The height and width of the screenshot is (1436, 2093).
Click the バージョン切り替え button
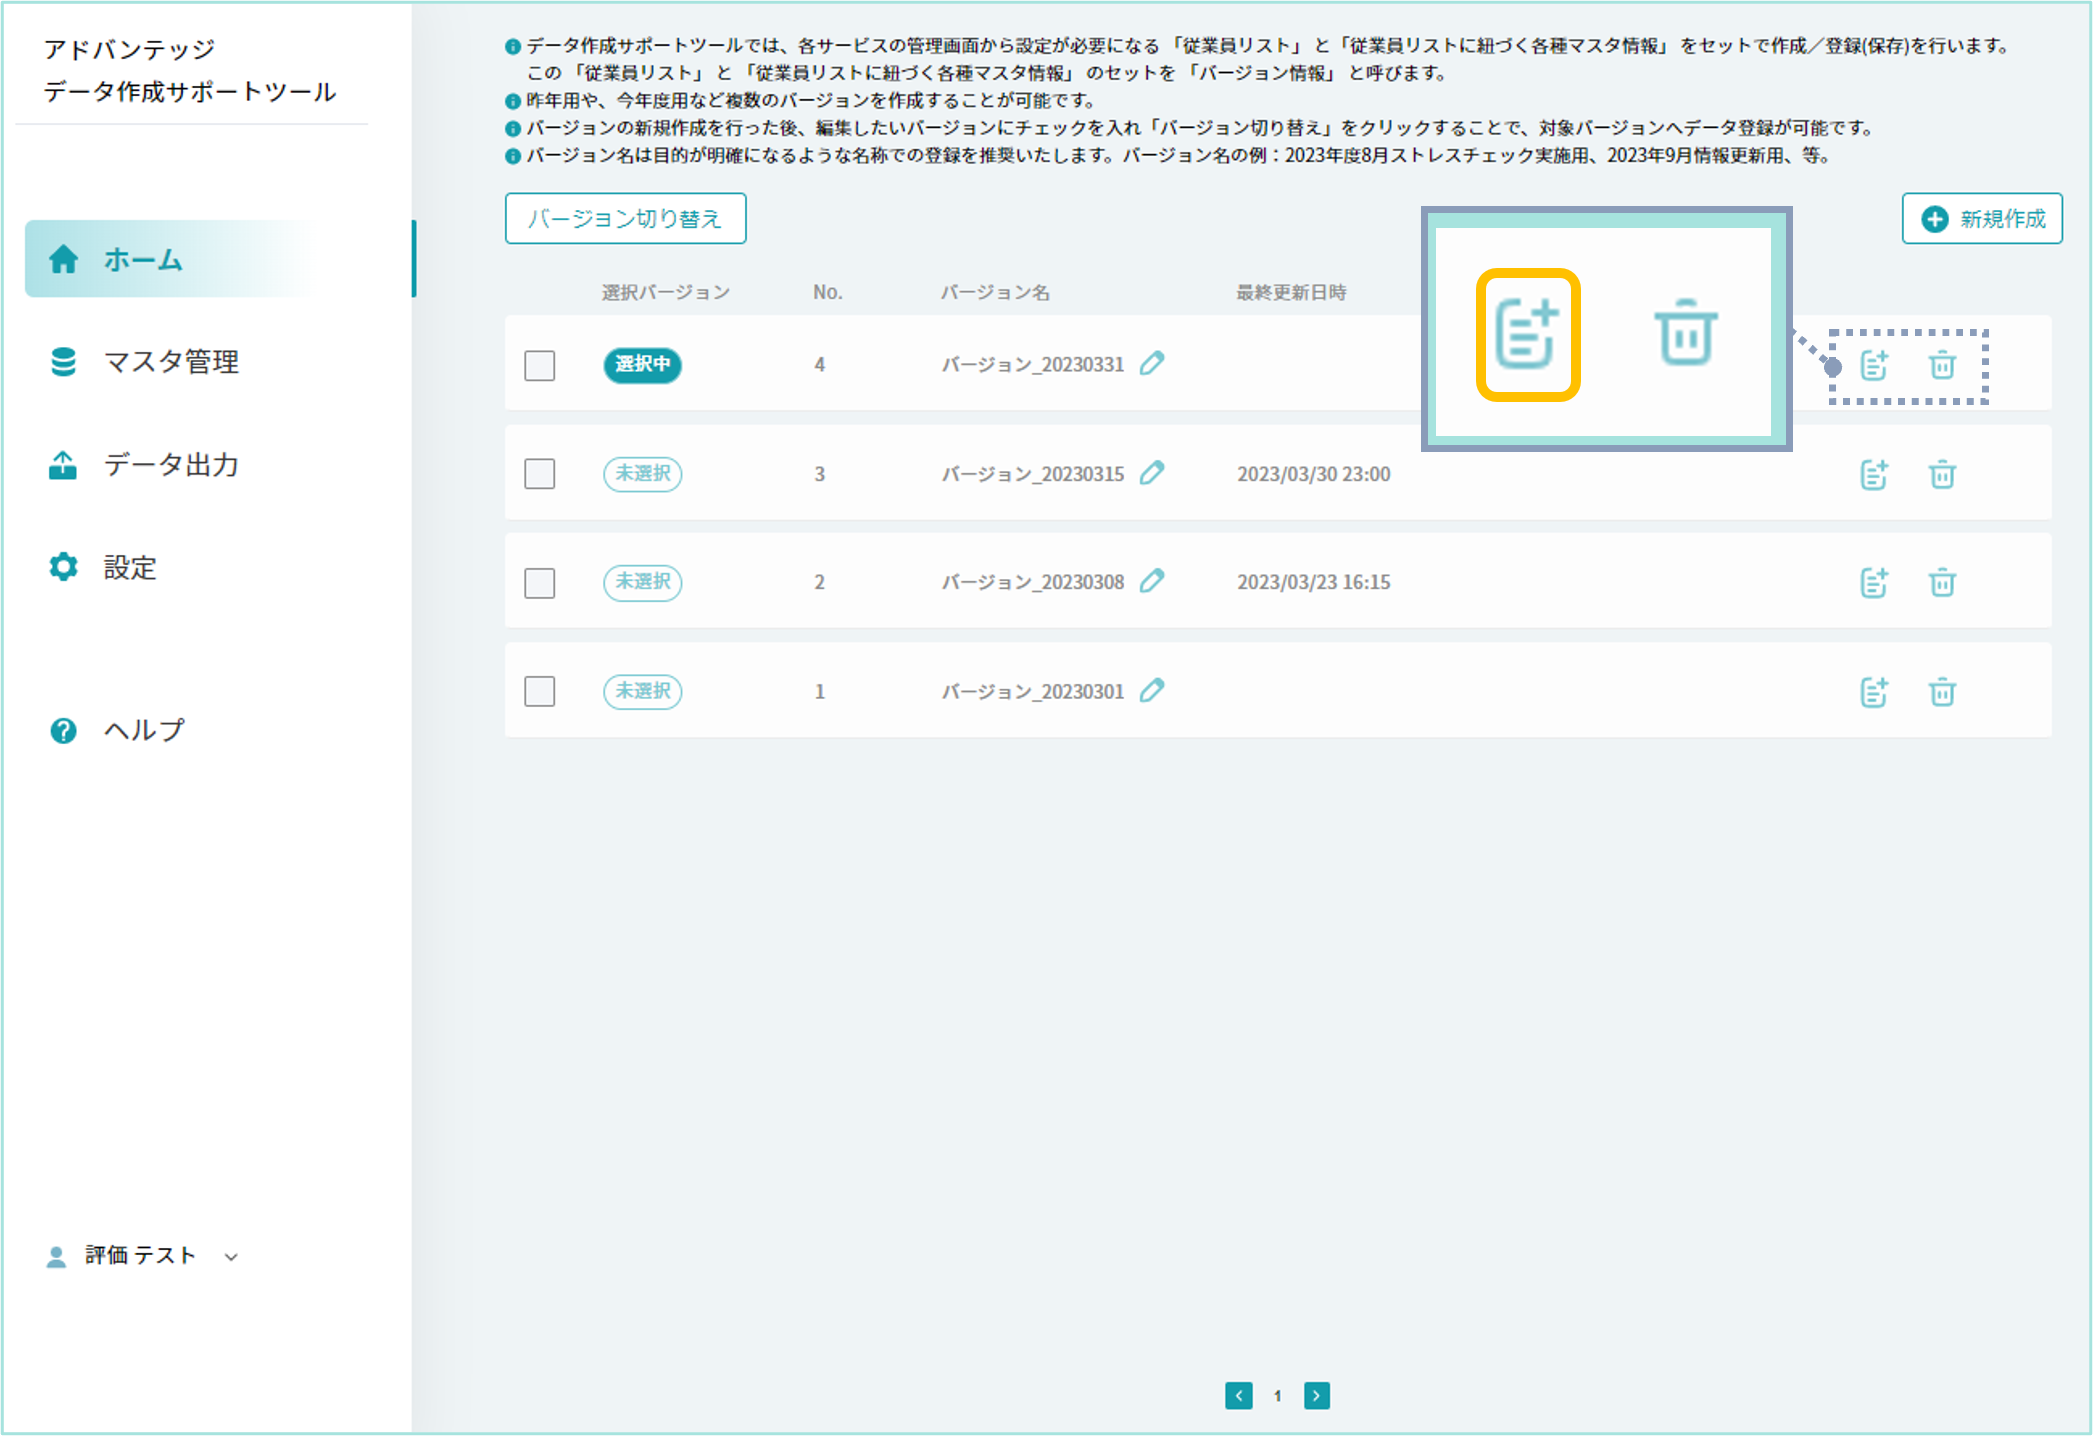(x=625, y=218)
